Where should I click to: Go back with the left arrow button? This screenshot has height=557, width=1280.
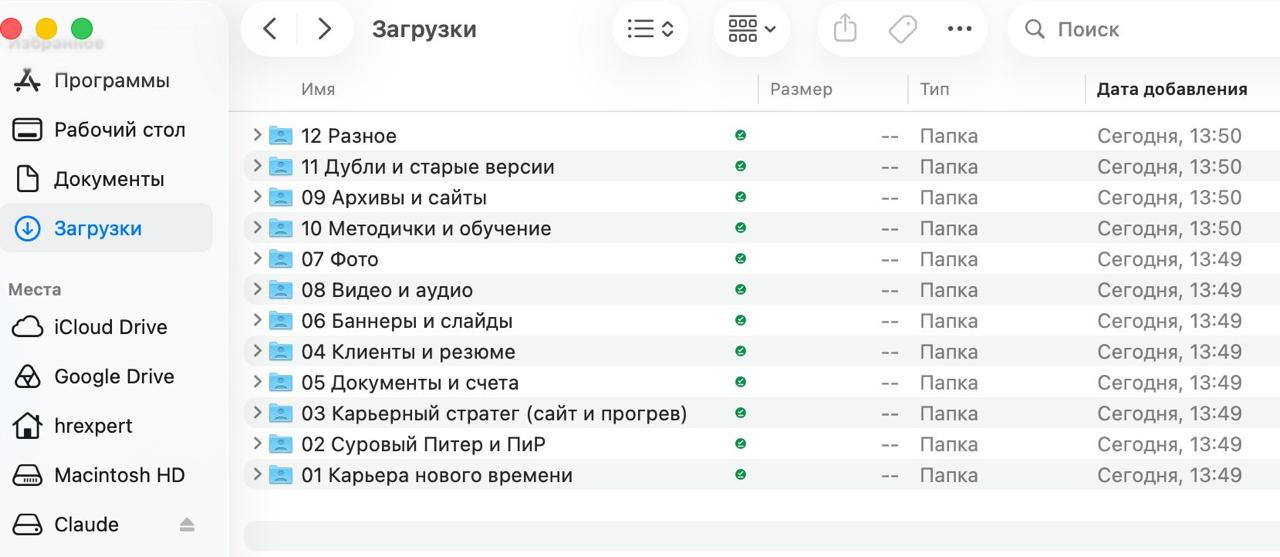(x=270, y=29)
